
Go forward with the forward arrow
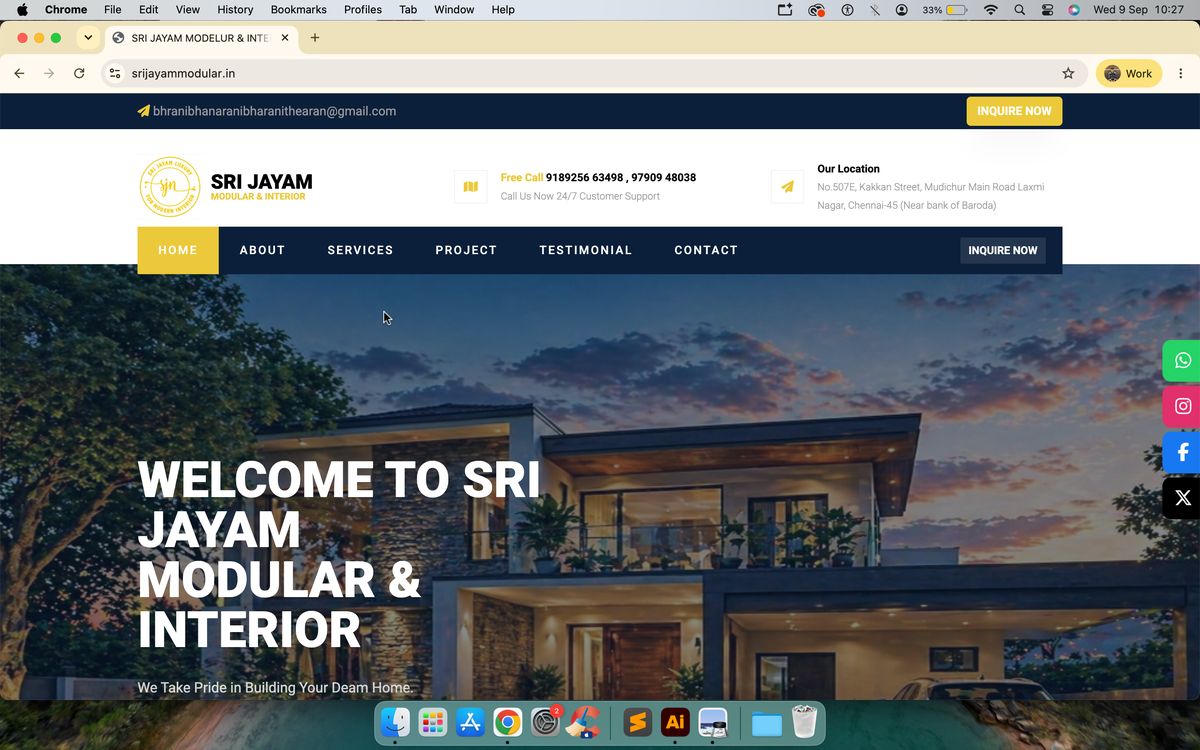click(x=48, y=73)
